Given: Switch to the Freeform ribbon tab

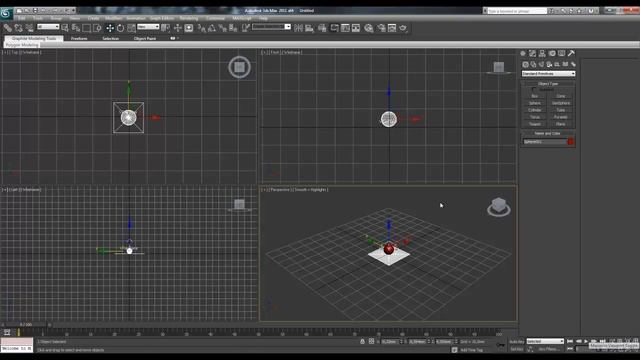Looking at the screenshot, I should click(79, 38).
